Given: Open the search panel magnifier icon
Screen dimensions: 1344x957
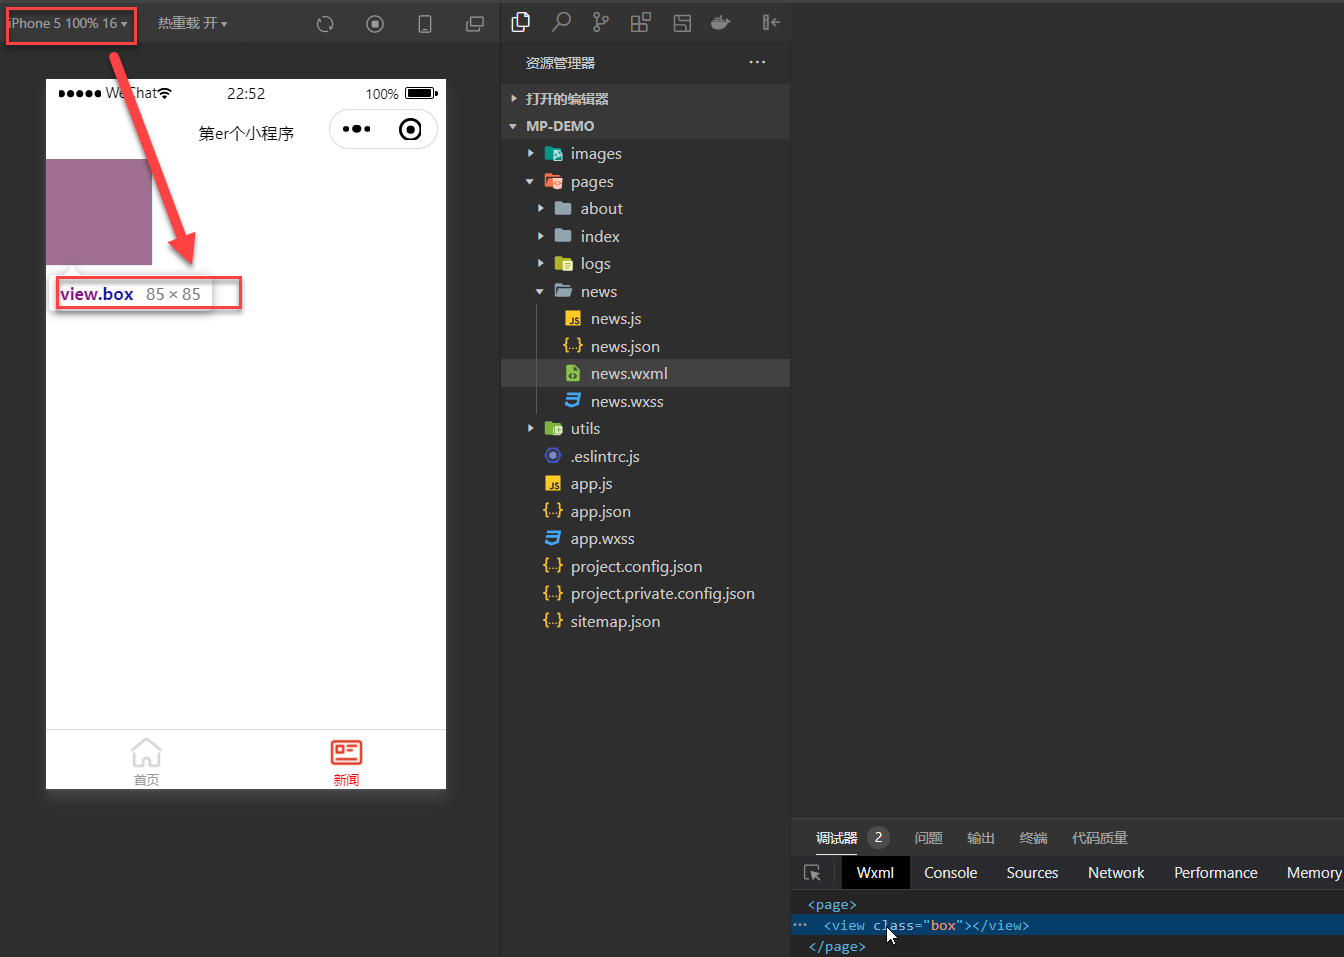Looking at the screenshot, I should 561,22.
